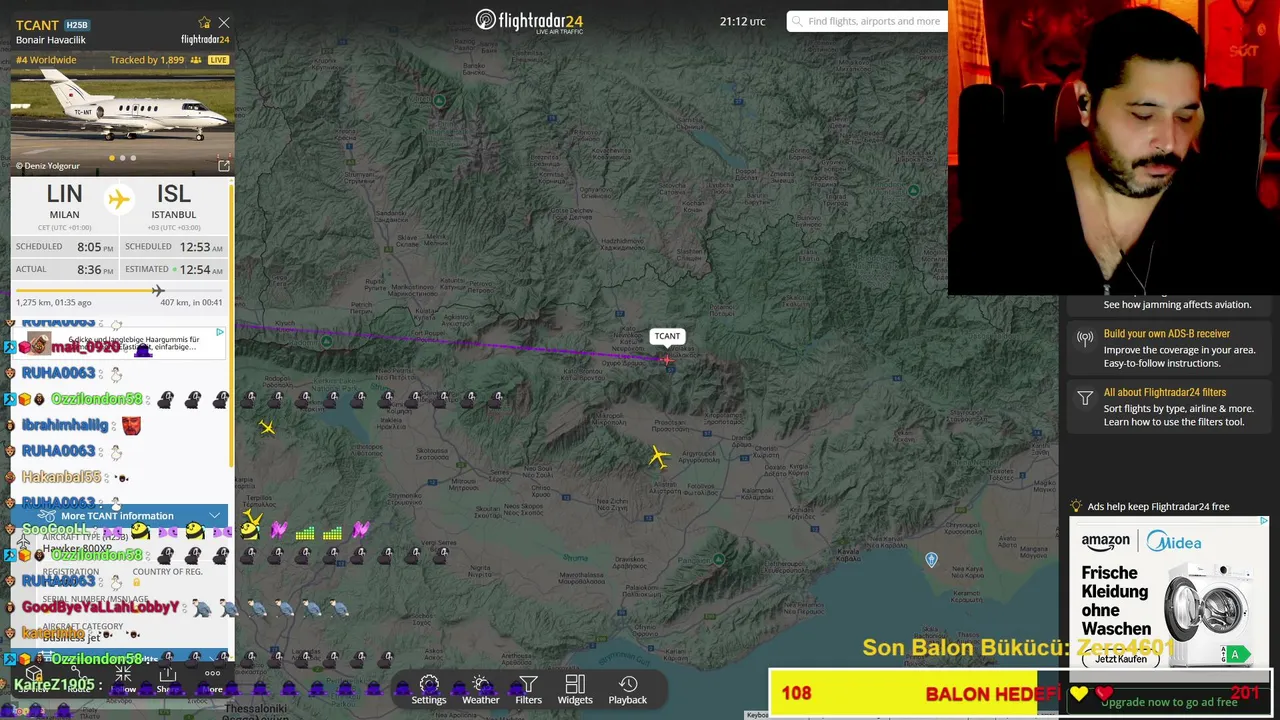The image size is (1280, 720).
Task: Expand More TCANT information chevron
Action: click(214, 516)
